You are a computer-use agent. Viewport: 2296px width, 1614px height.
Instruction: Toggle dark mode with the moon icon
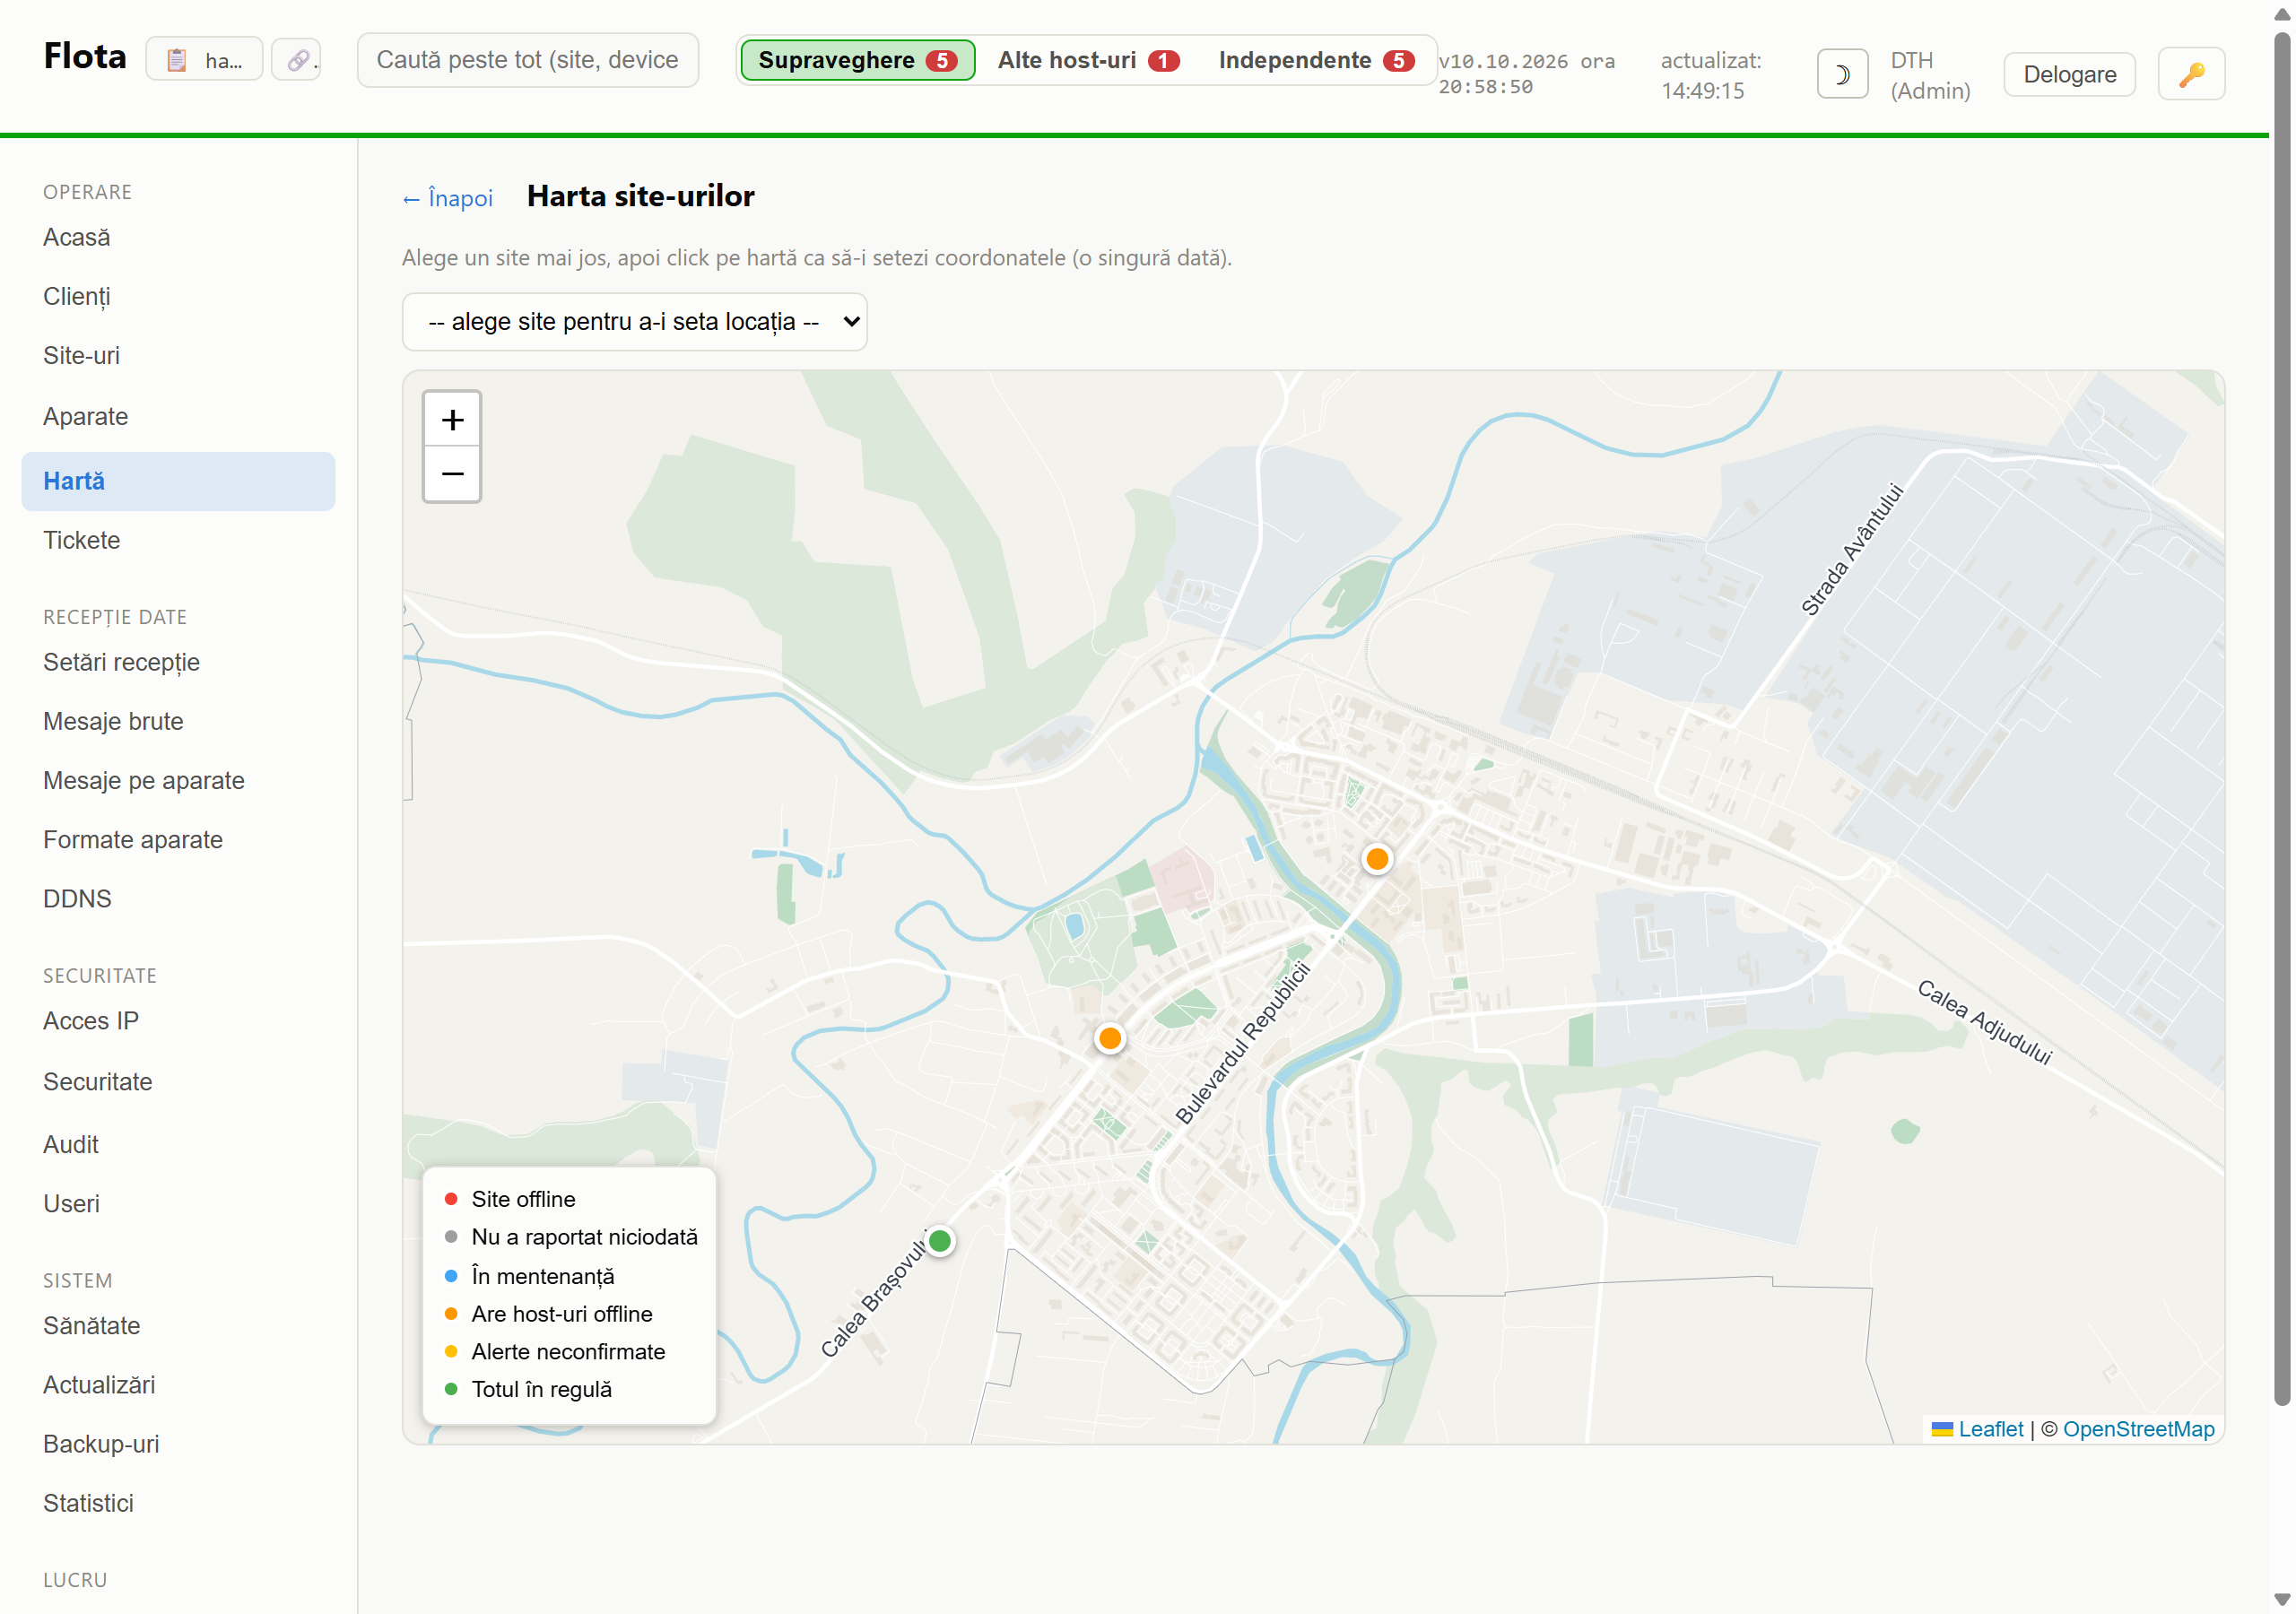point(1842,75)
